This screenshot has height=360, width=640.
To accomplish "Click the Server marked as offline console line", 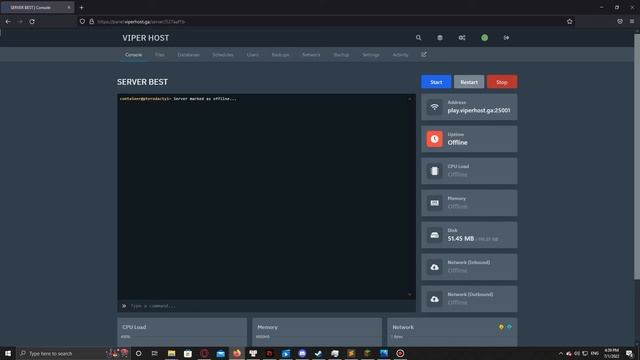I will click(178, 99).
